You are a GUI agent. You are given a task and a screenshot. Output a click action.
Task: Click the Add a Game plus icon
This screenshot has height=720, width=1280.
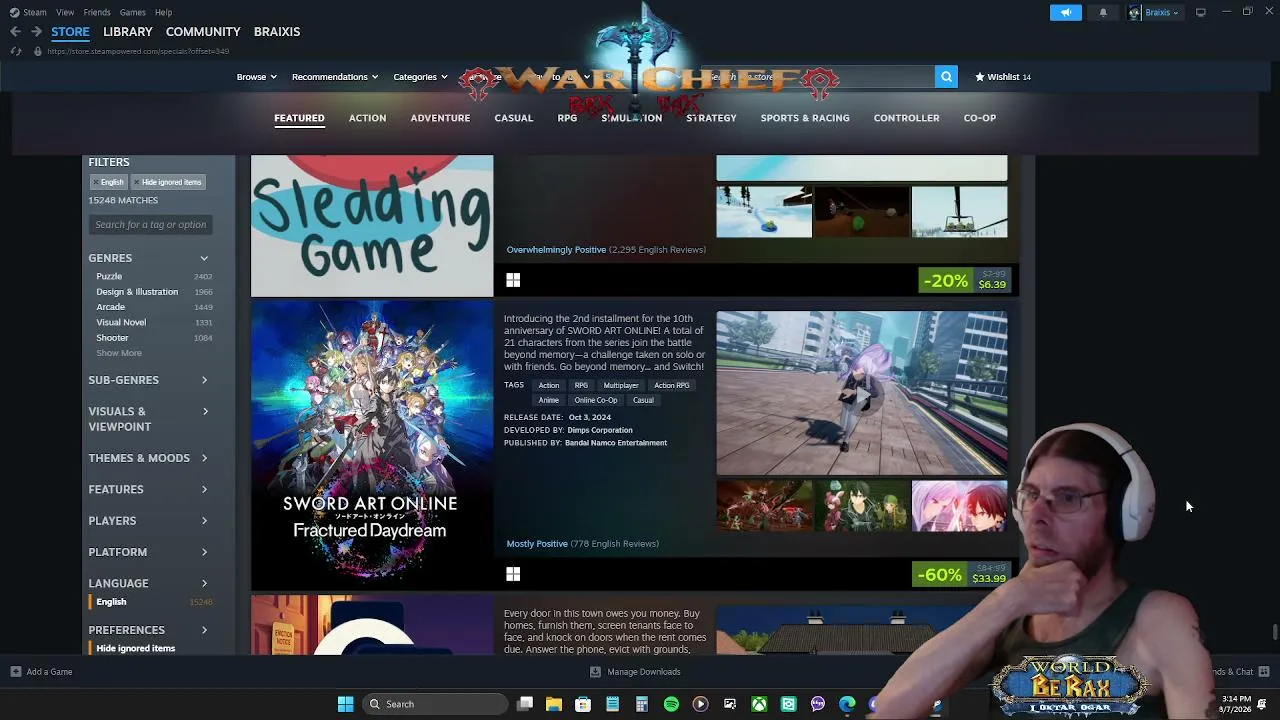(16, 672)
